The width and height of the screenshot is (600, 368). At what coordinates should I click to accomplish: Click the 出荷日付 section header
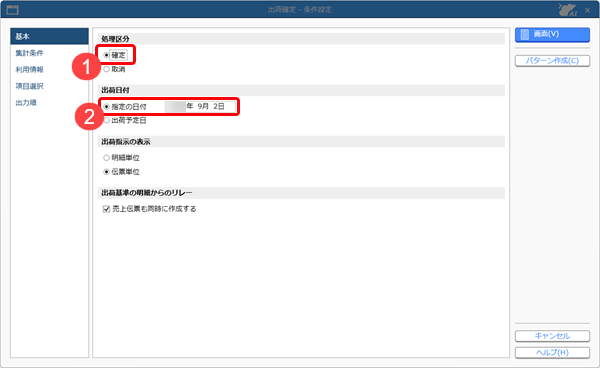coord(301,90)
